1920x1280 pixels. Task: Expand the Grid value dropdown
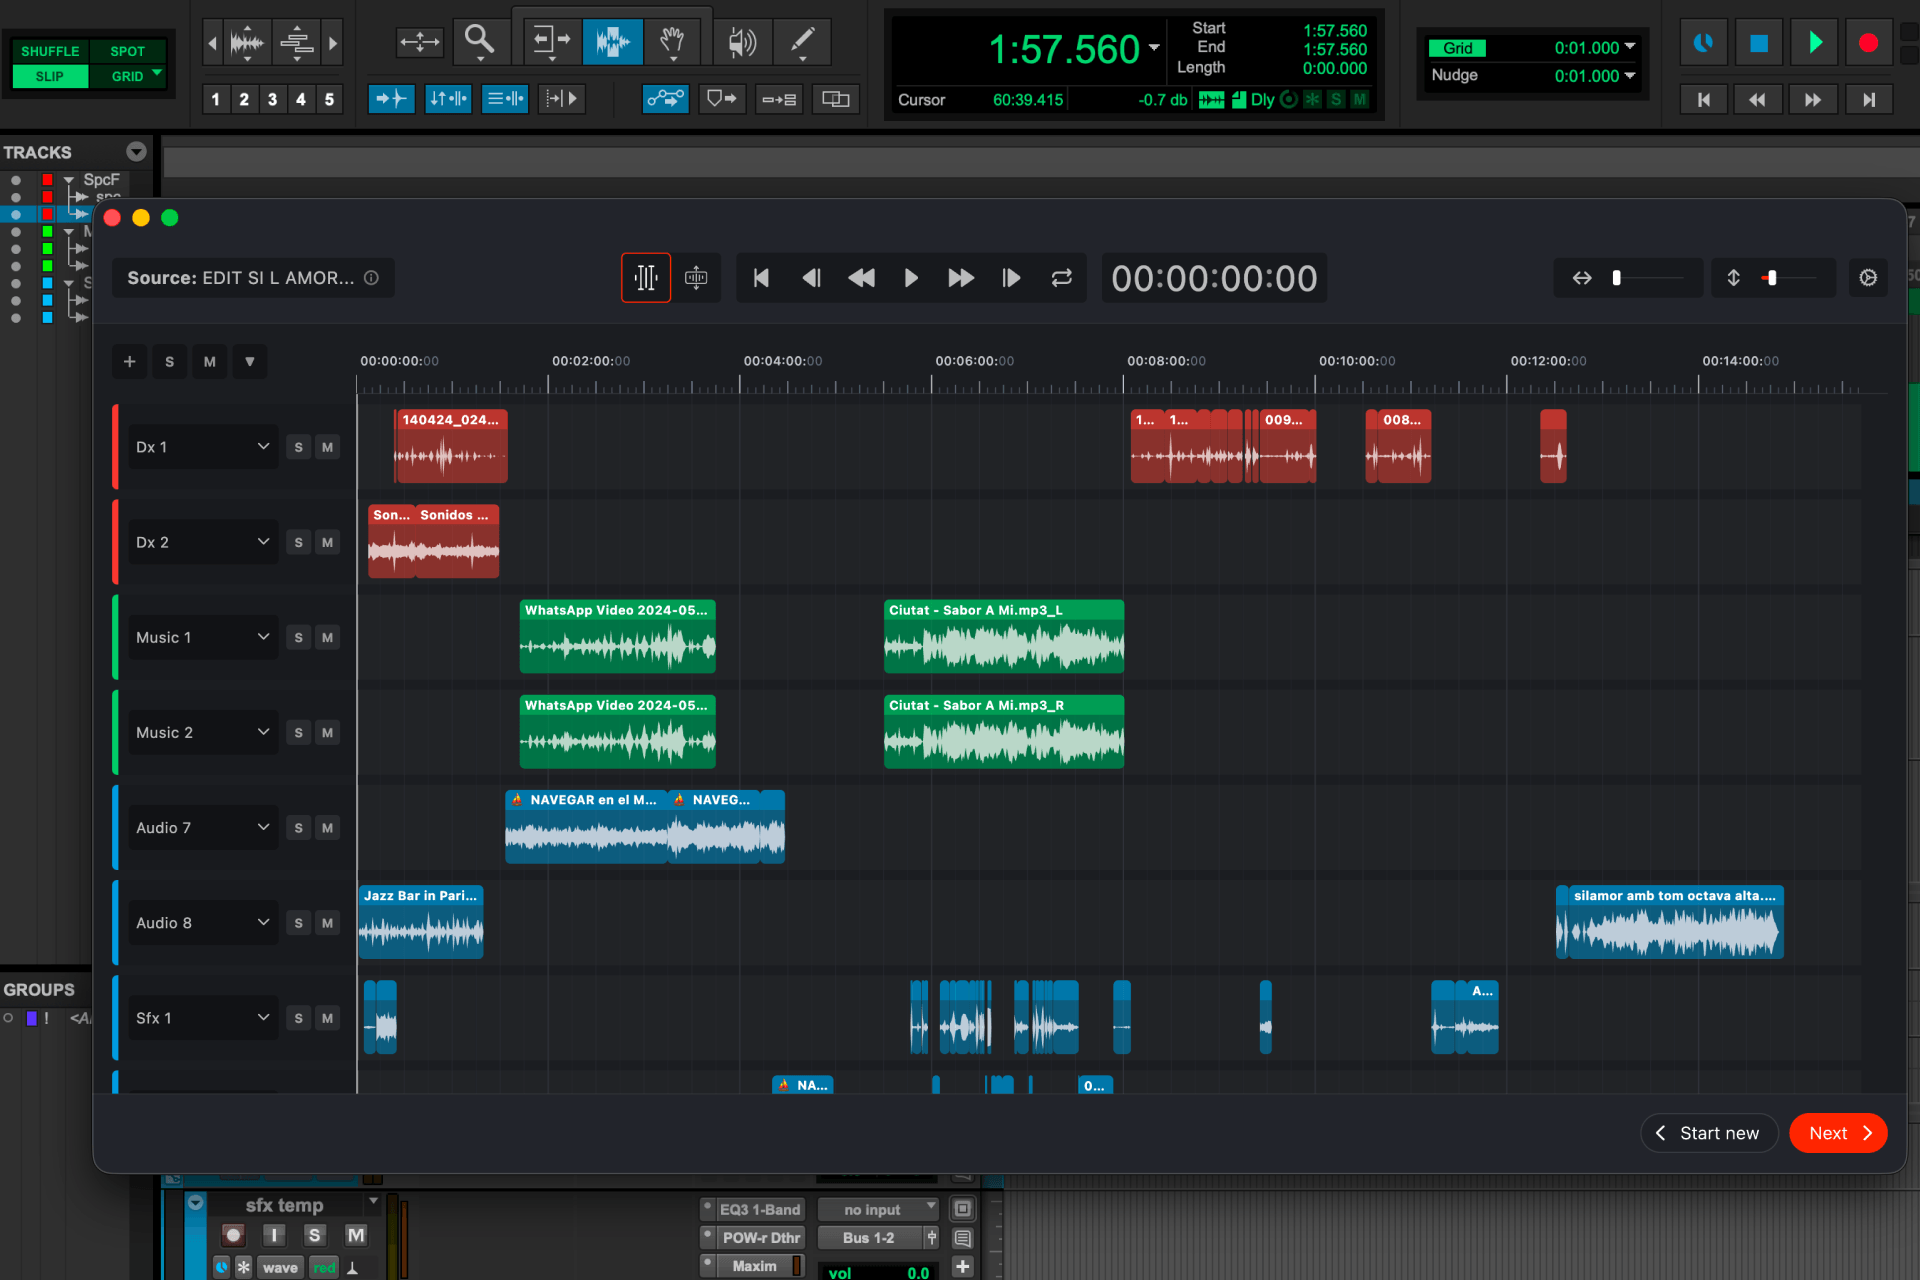pos(1628,47)
